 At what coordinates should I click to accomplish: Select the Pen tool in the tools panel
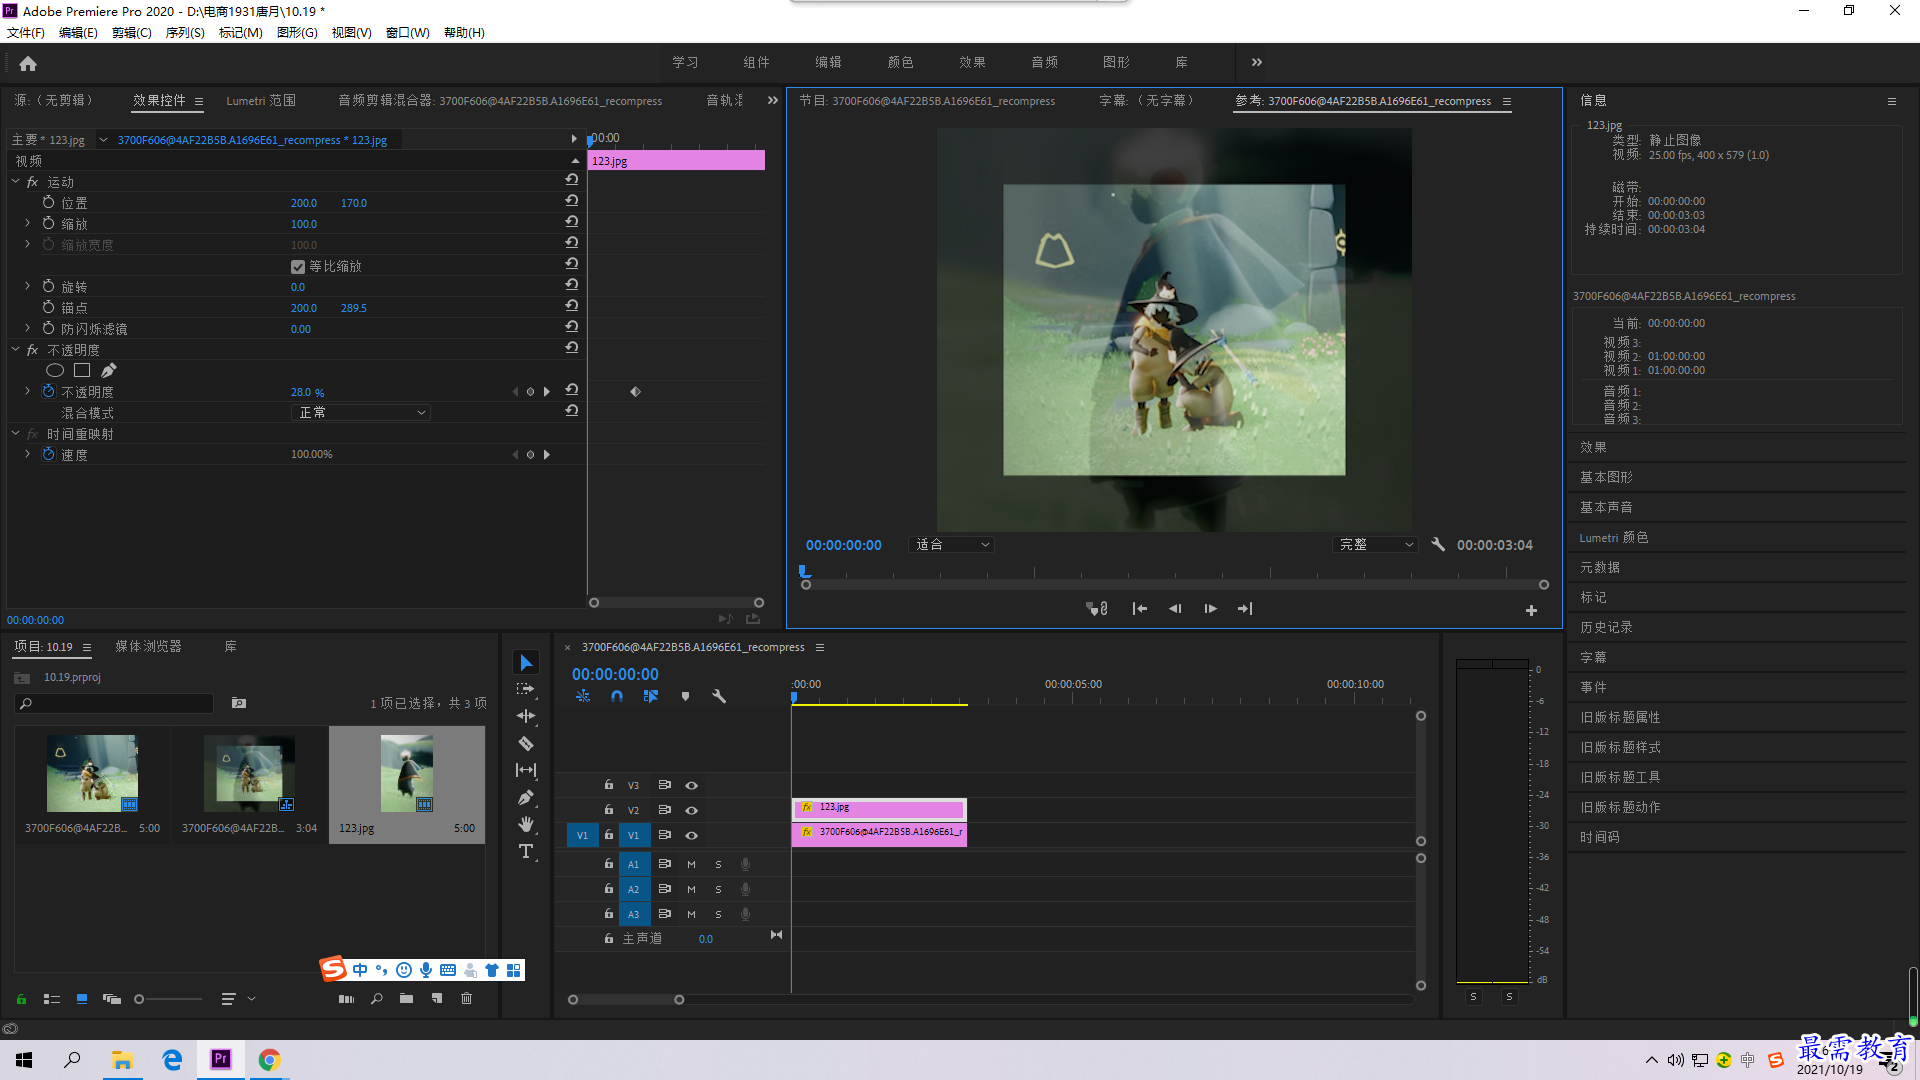point(526,797)
